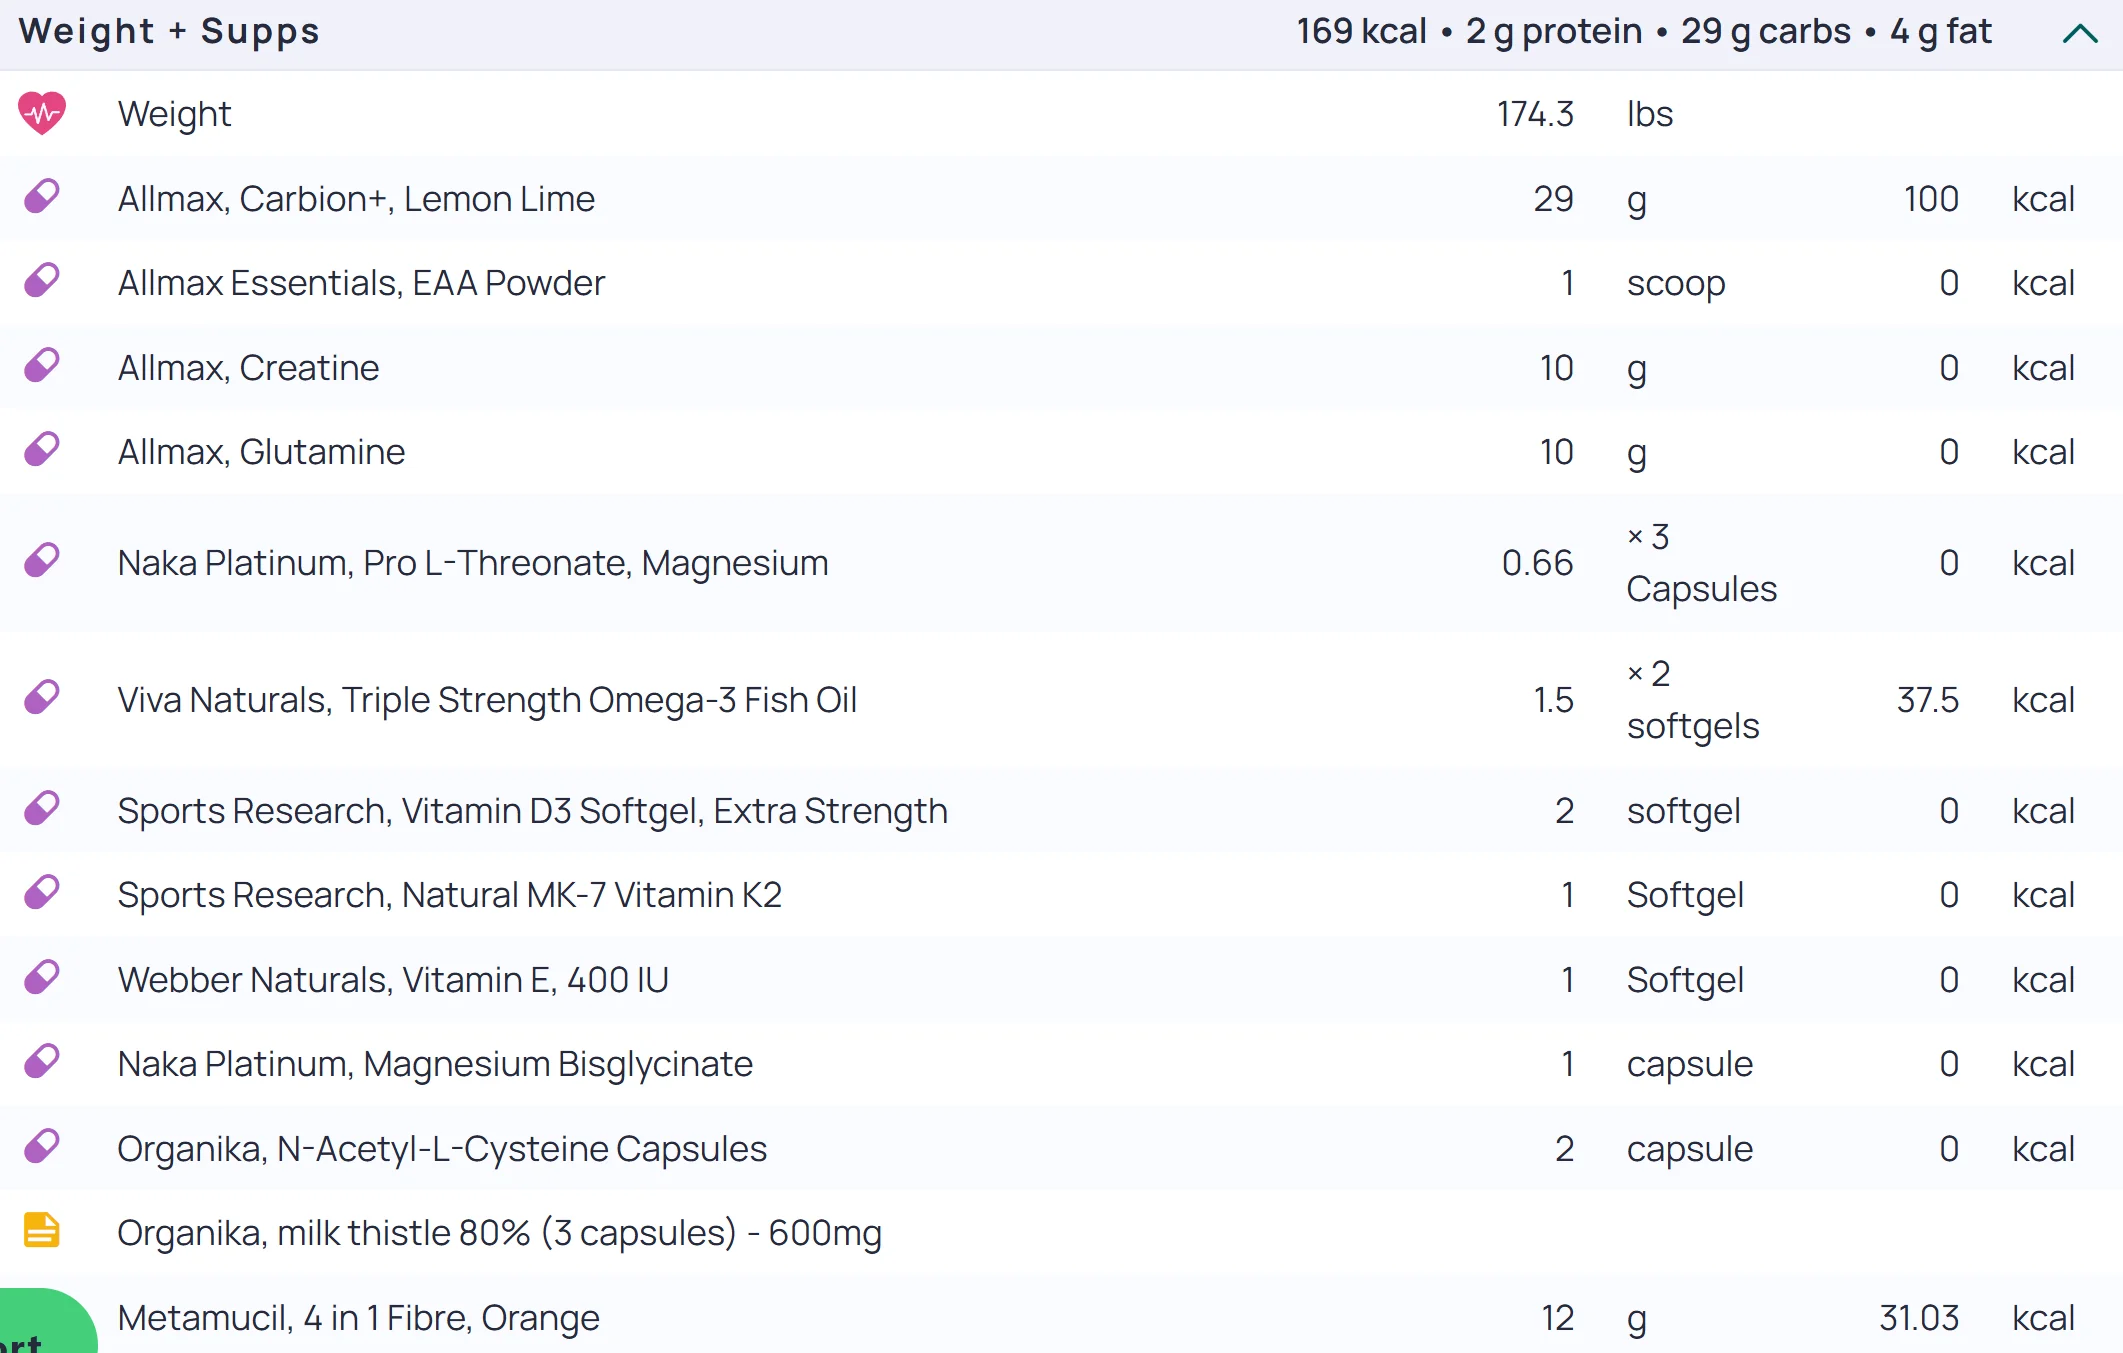Click the 2 amount for Vitamin D3 Softgel
Image resolution: width=2123 pixels, height=1353 pixels.
(1564, 811)
